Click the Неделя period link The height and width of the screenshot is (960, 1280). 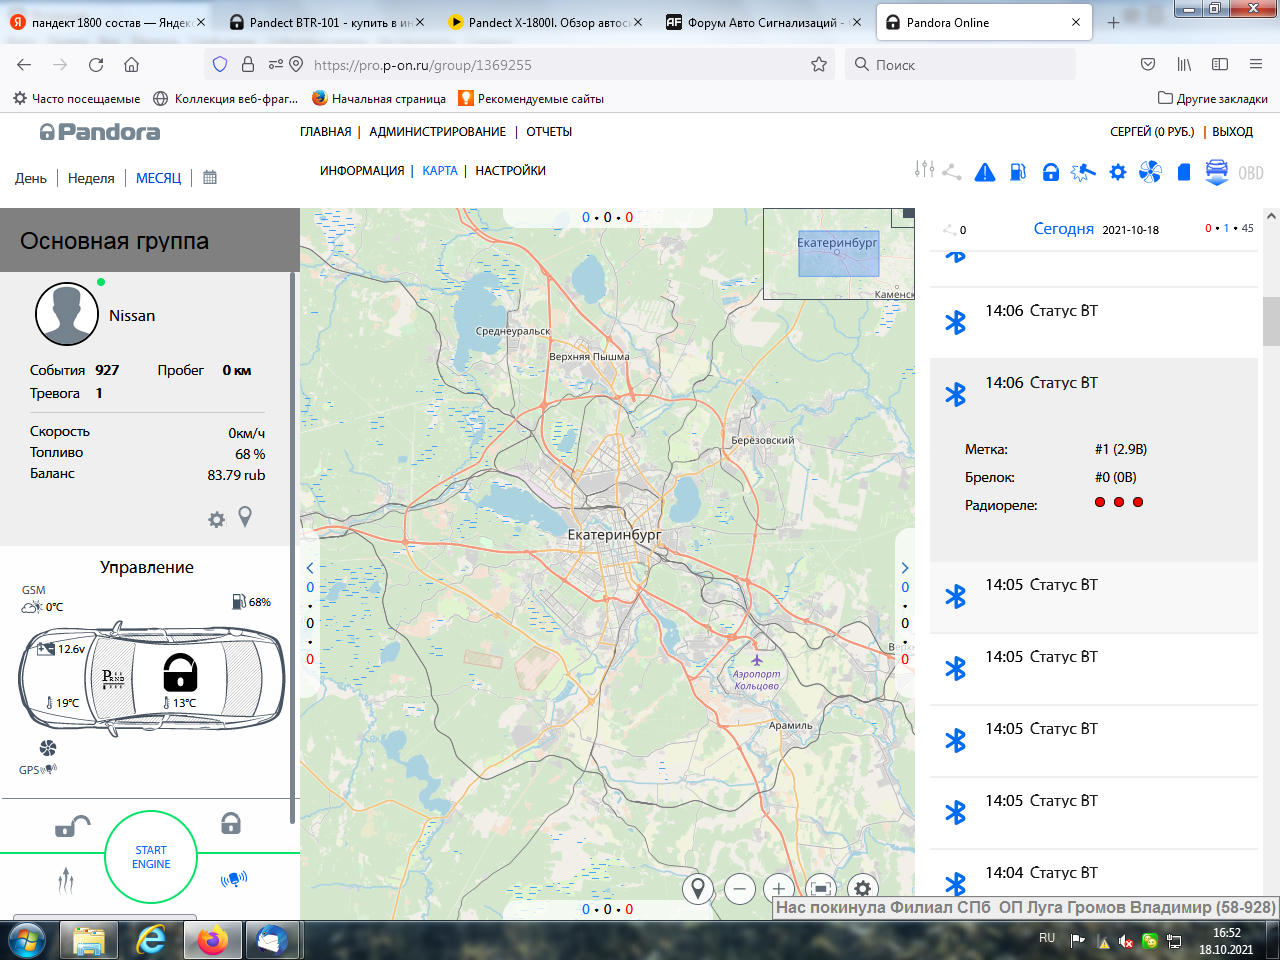(x=91, y=178)
